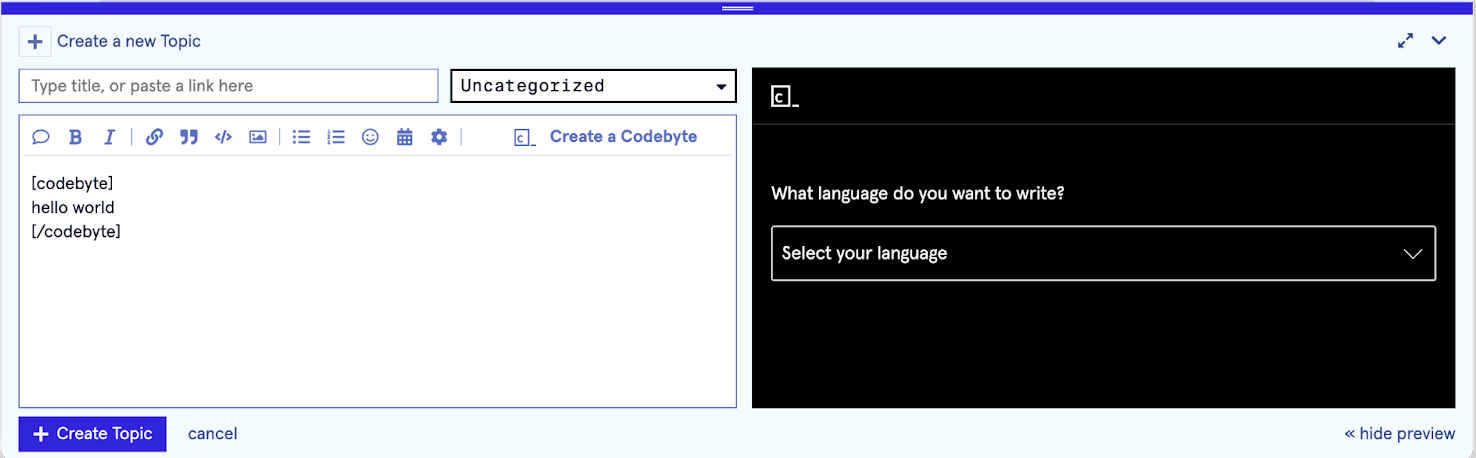Expand the Select your language dropdown
Image resolution: width=1476 pixels, height=458 pixels.
tap(1103, 253)
